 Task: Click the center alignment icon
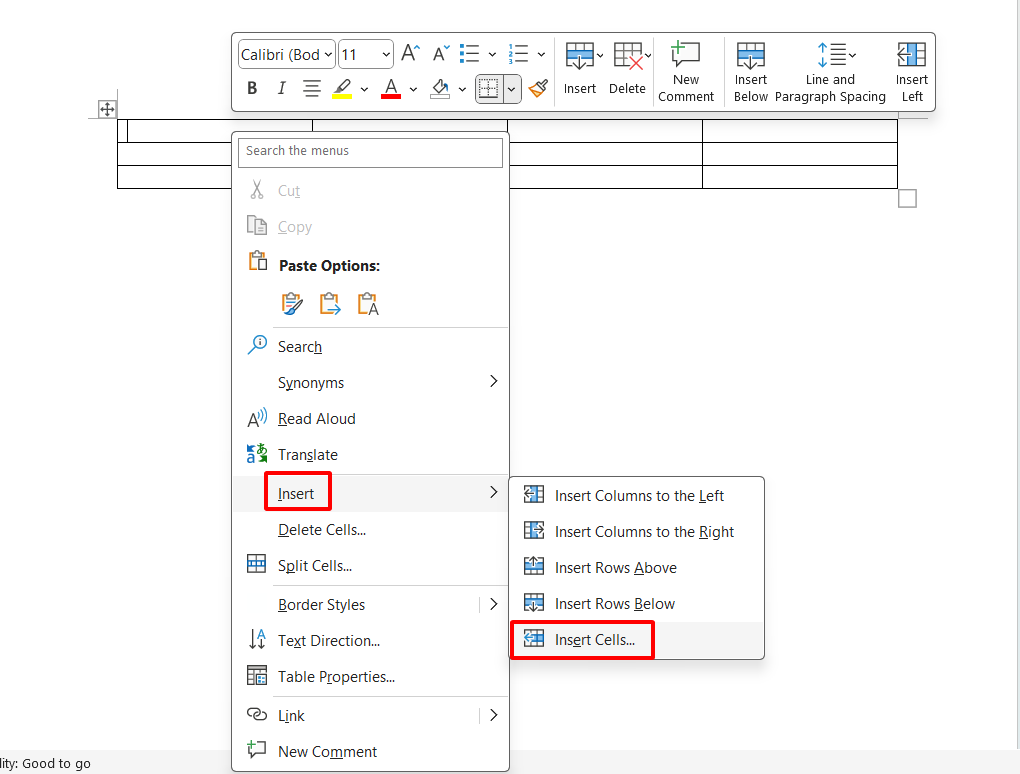[312, 89]
